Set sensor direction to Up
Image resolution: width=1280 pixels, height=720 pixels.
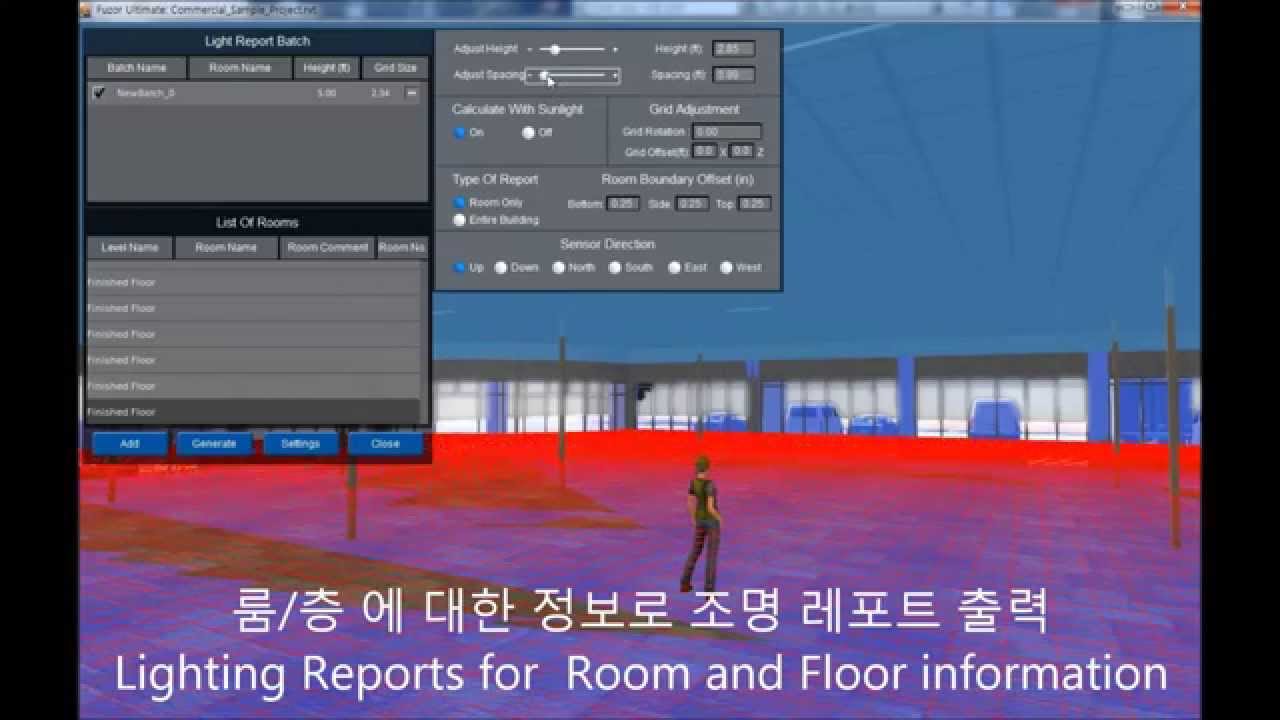coord(460,267)
